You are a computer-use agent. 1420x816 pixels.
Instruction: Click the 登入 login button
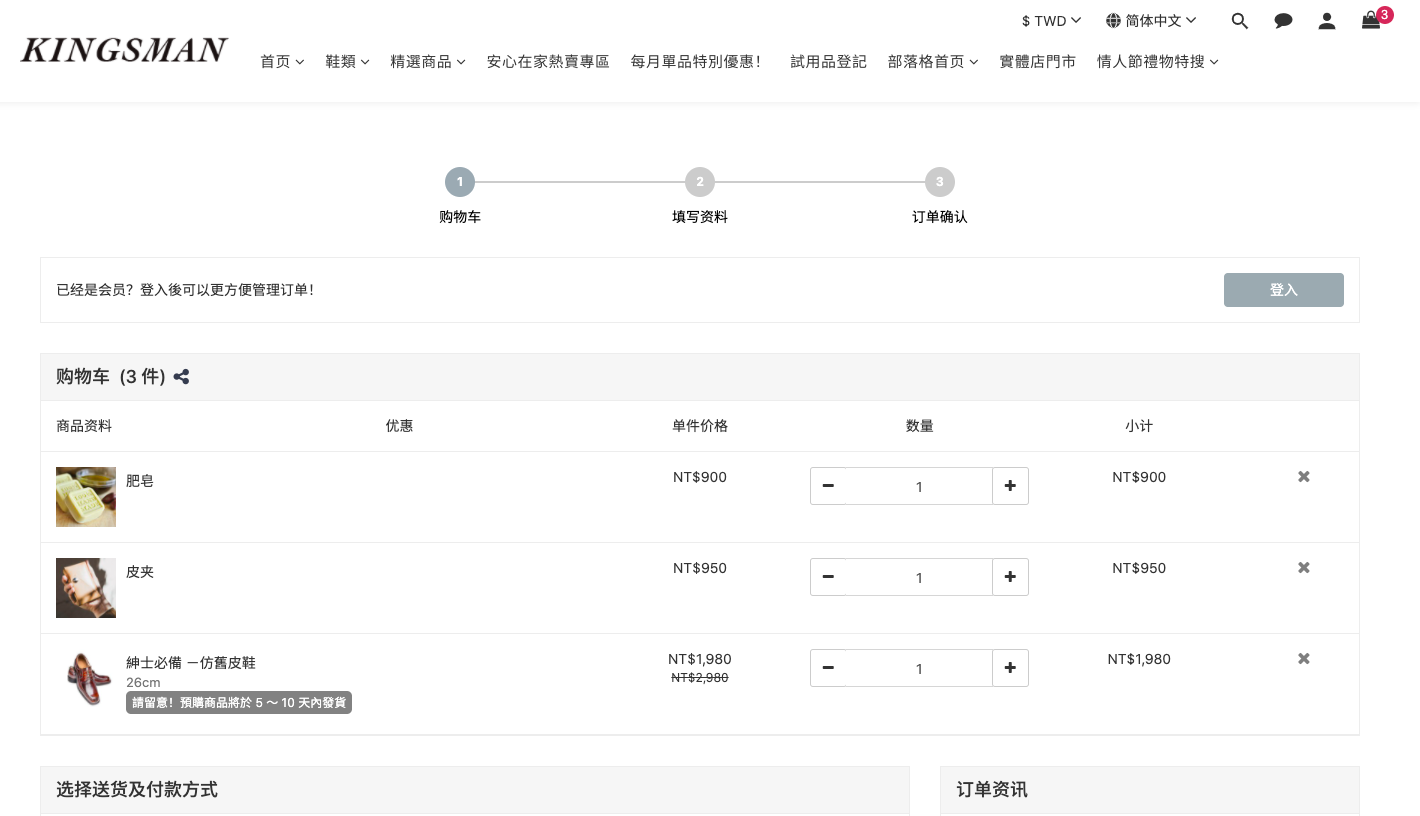(x=1284, y=290)
